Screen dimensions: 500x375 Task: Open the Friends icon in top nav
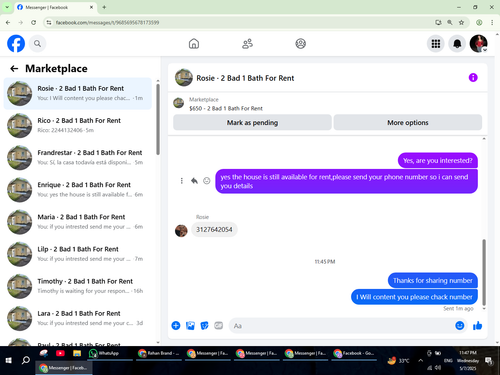(x=247, y=44)
